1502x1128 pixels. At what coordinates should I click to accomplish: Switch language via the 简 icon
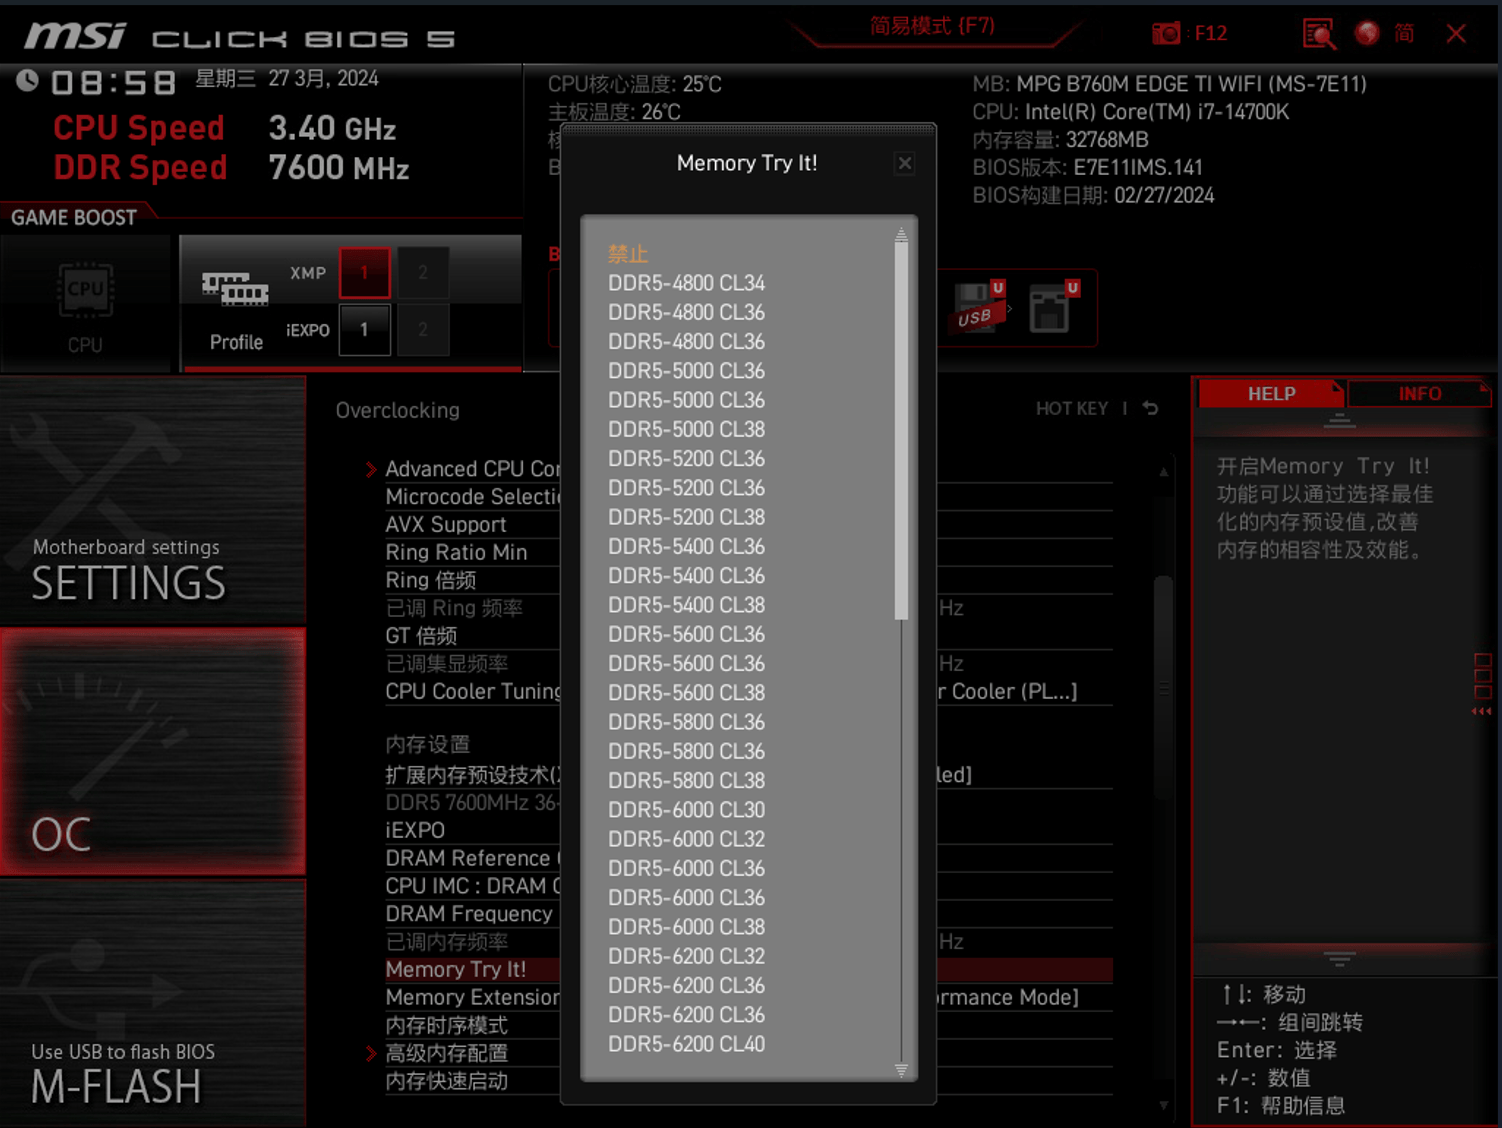1404,33
